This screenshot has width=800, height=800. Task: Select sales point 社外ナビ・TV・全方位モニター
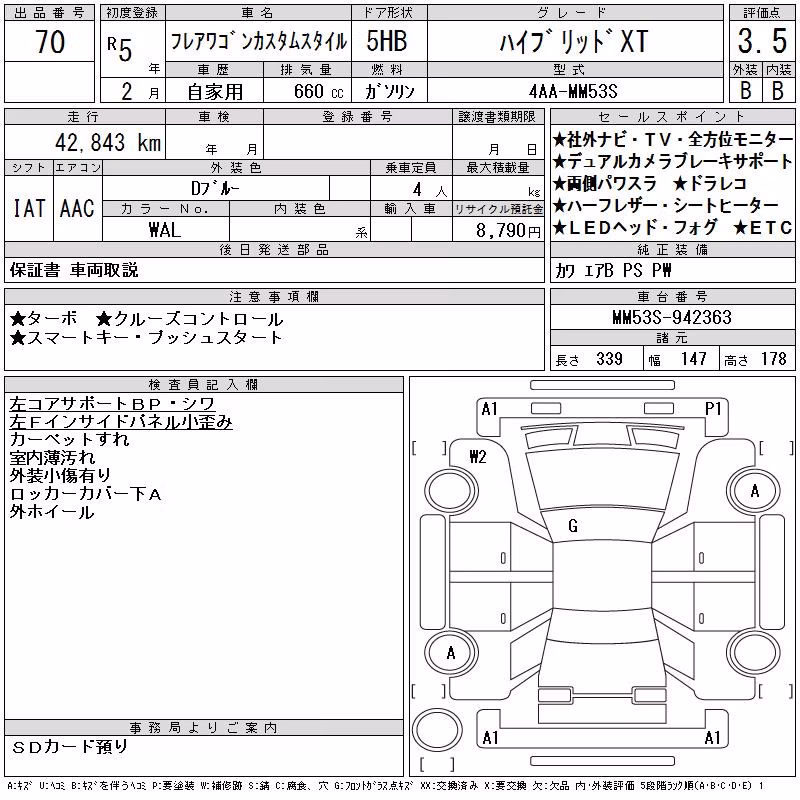click(x=673, y=139)
